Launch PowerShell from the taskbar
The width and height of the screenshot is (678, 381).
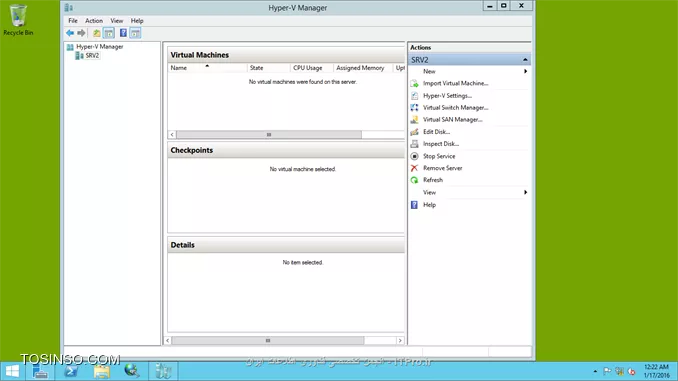pos(71,371)
